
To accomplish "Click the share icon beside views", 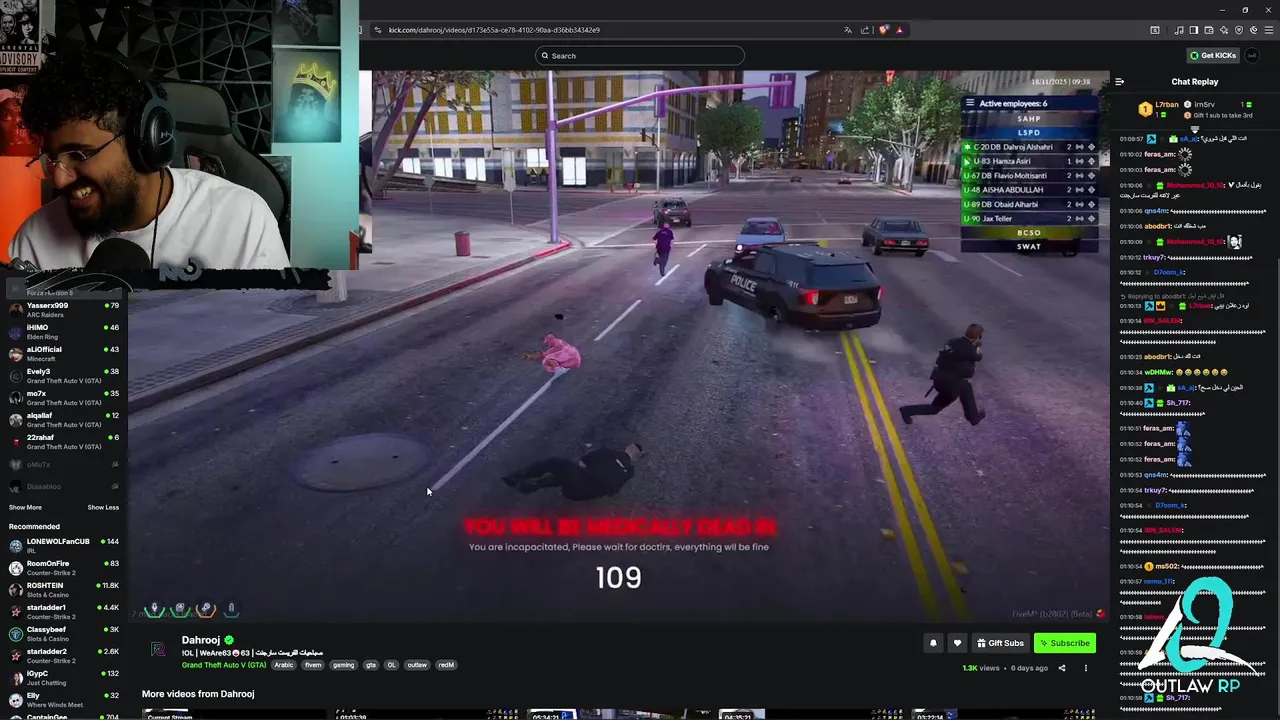I will (x=1062, y=668).
